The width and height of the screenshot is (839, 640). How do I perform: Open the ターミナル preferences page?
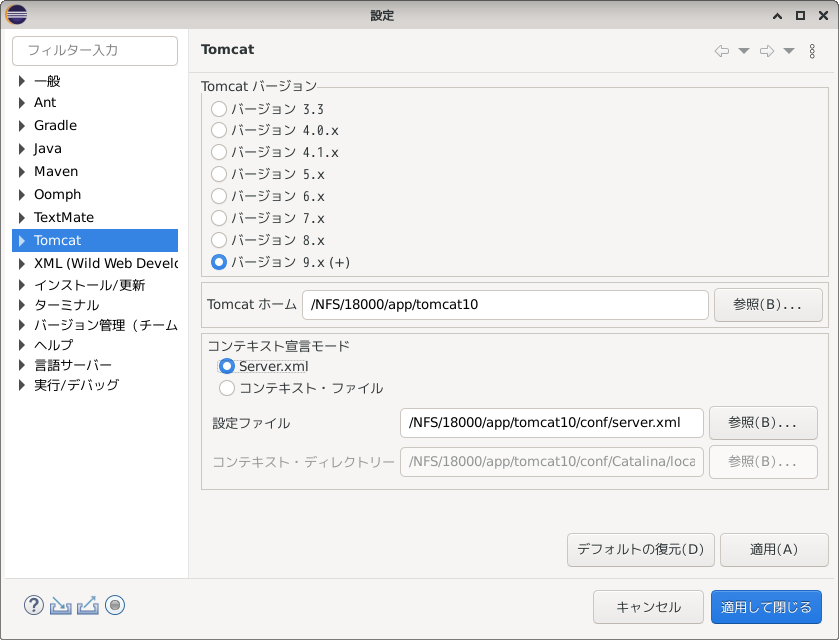click(67, 305)
